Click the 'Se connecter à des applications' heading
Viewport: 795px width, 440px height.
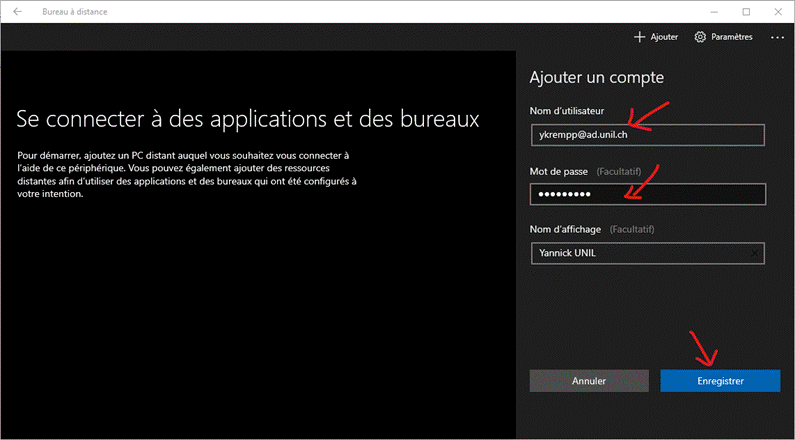point(248,120)
